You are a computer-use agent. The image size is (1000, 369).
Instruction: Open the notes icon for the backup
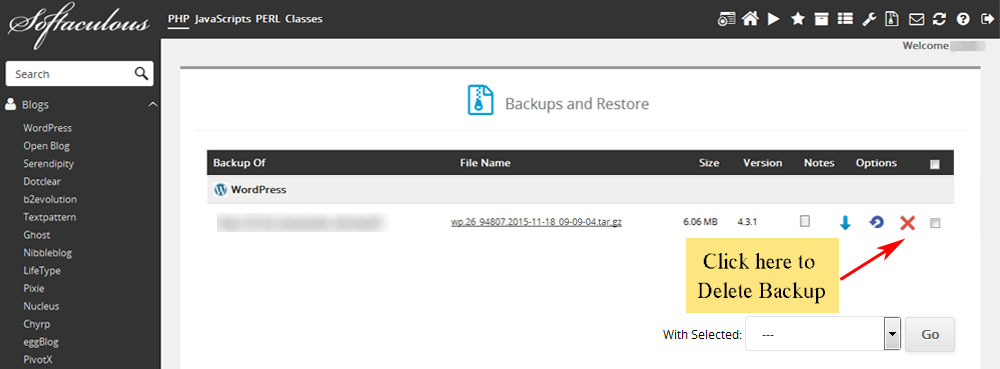[x=805, y=221]
